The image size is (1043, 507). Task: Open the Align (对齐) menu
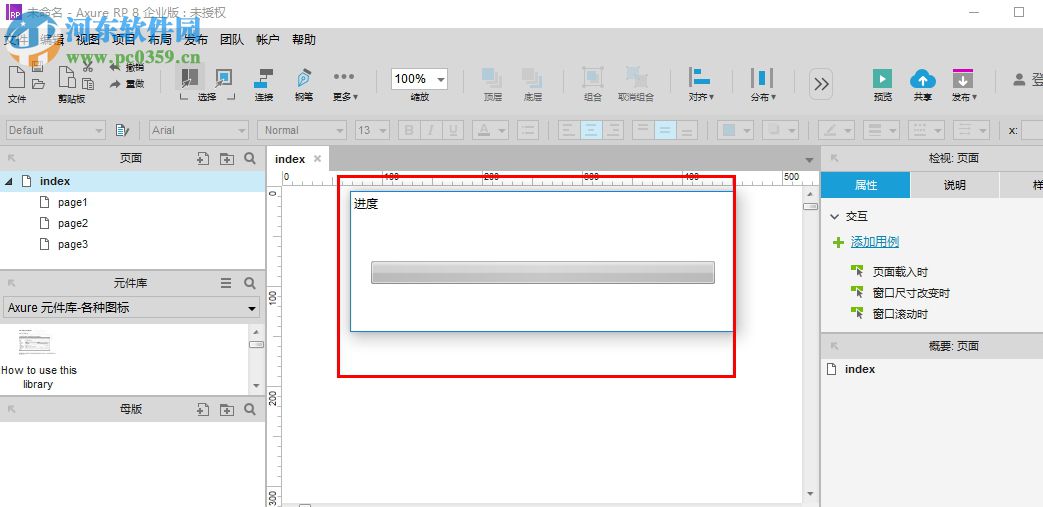click(x=701, y=84)
